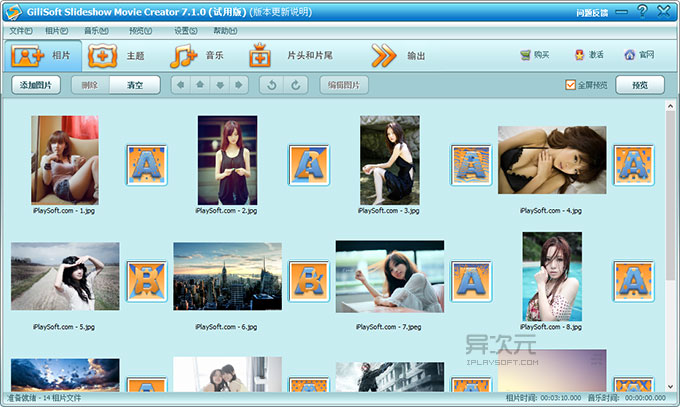Click transition B icon after photo 5.jpg
The width and height of the screenshot is (680, 407).
click(x=147, y=281)
